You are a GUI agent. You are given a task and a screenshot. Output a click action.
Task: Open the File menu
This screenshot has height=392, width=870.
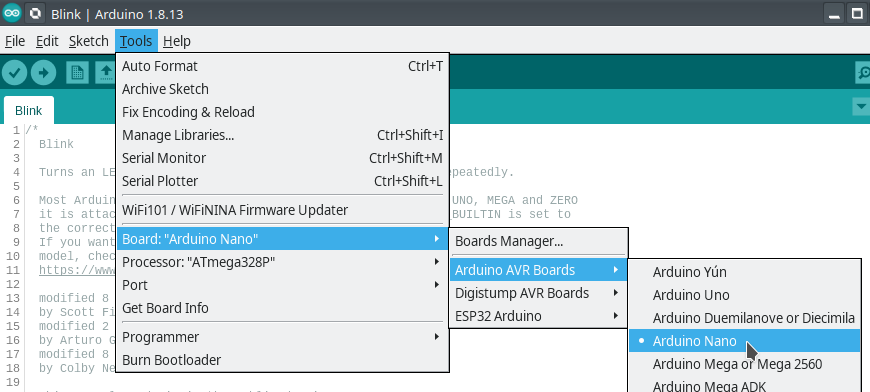pyautogui.click(x=15, y=41)
